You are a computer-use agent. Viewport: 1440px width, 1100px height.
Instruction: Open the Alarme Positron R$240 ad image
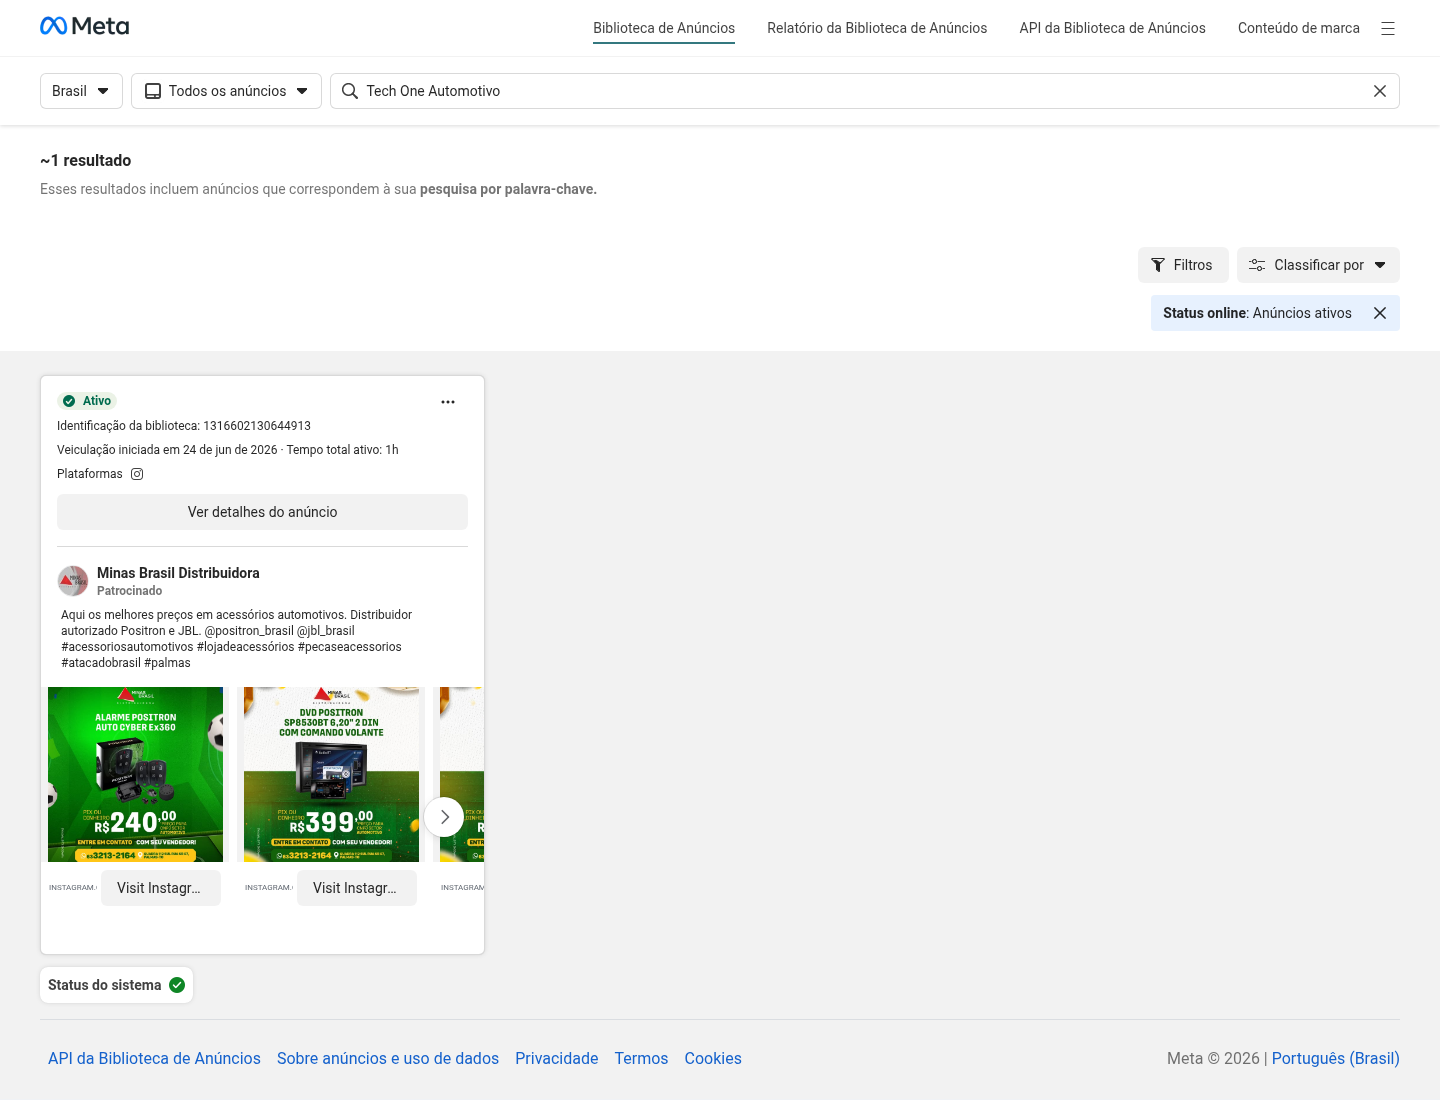[x=135, y=774]
